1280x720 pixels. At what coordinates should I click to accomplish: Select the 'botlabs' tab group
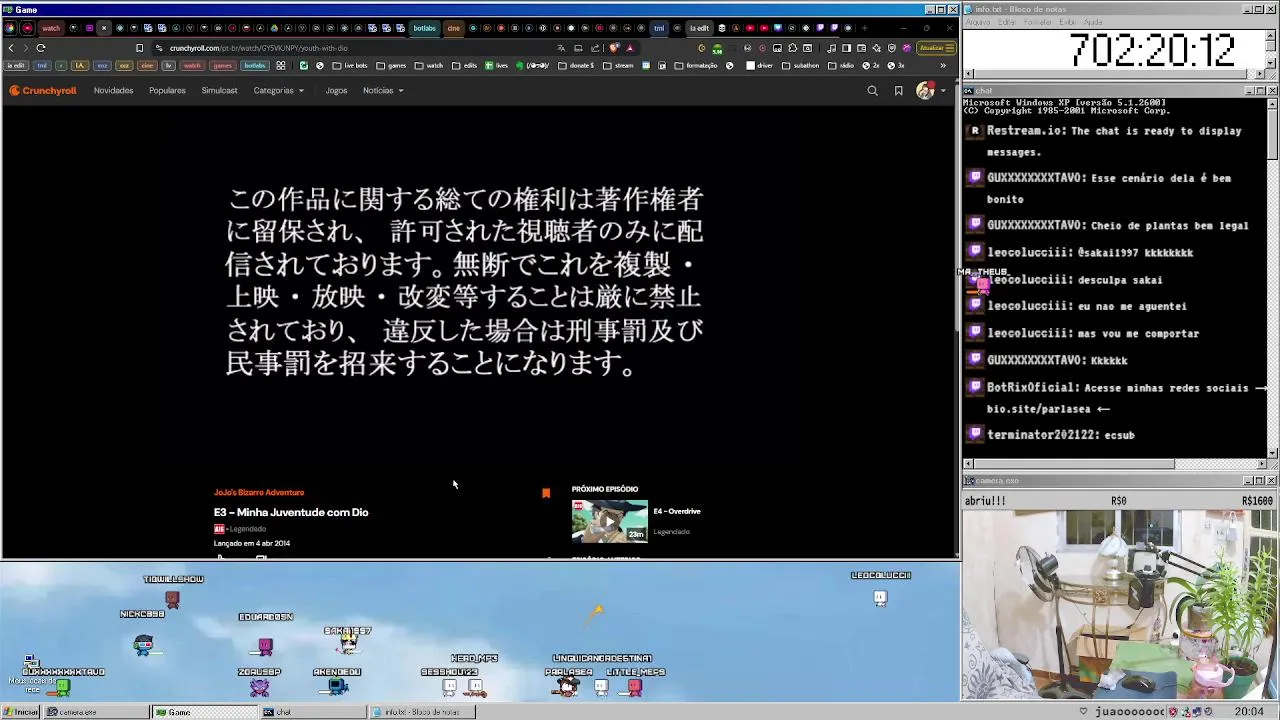pos(424,28)
